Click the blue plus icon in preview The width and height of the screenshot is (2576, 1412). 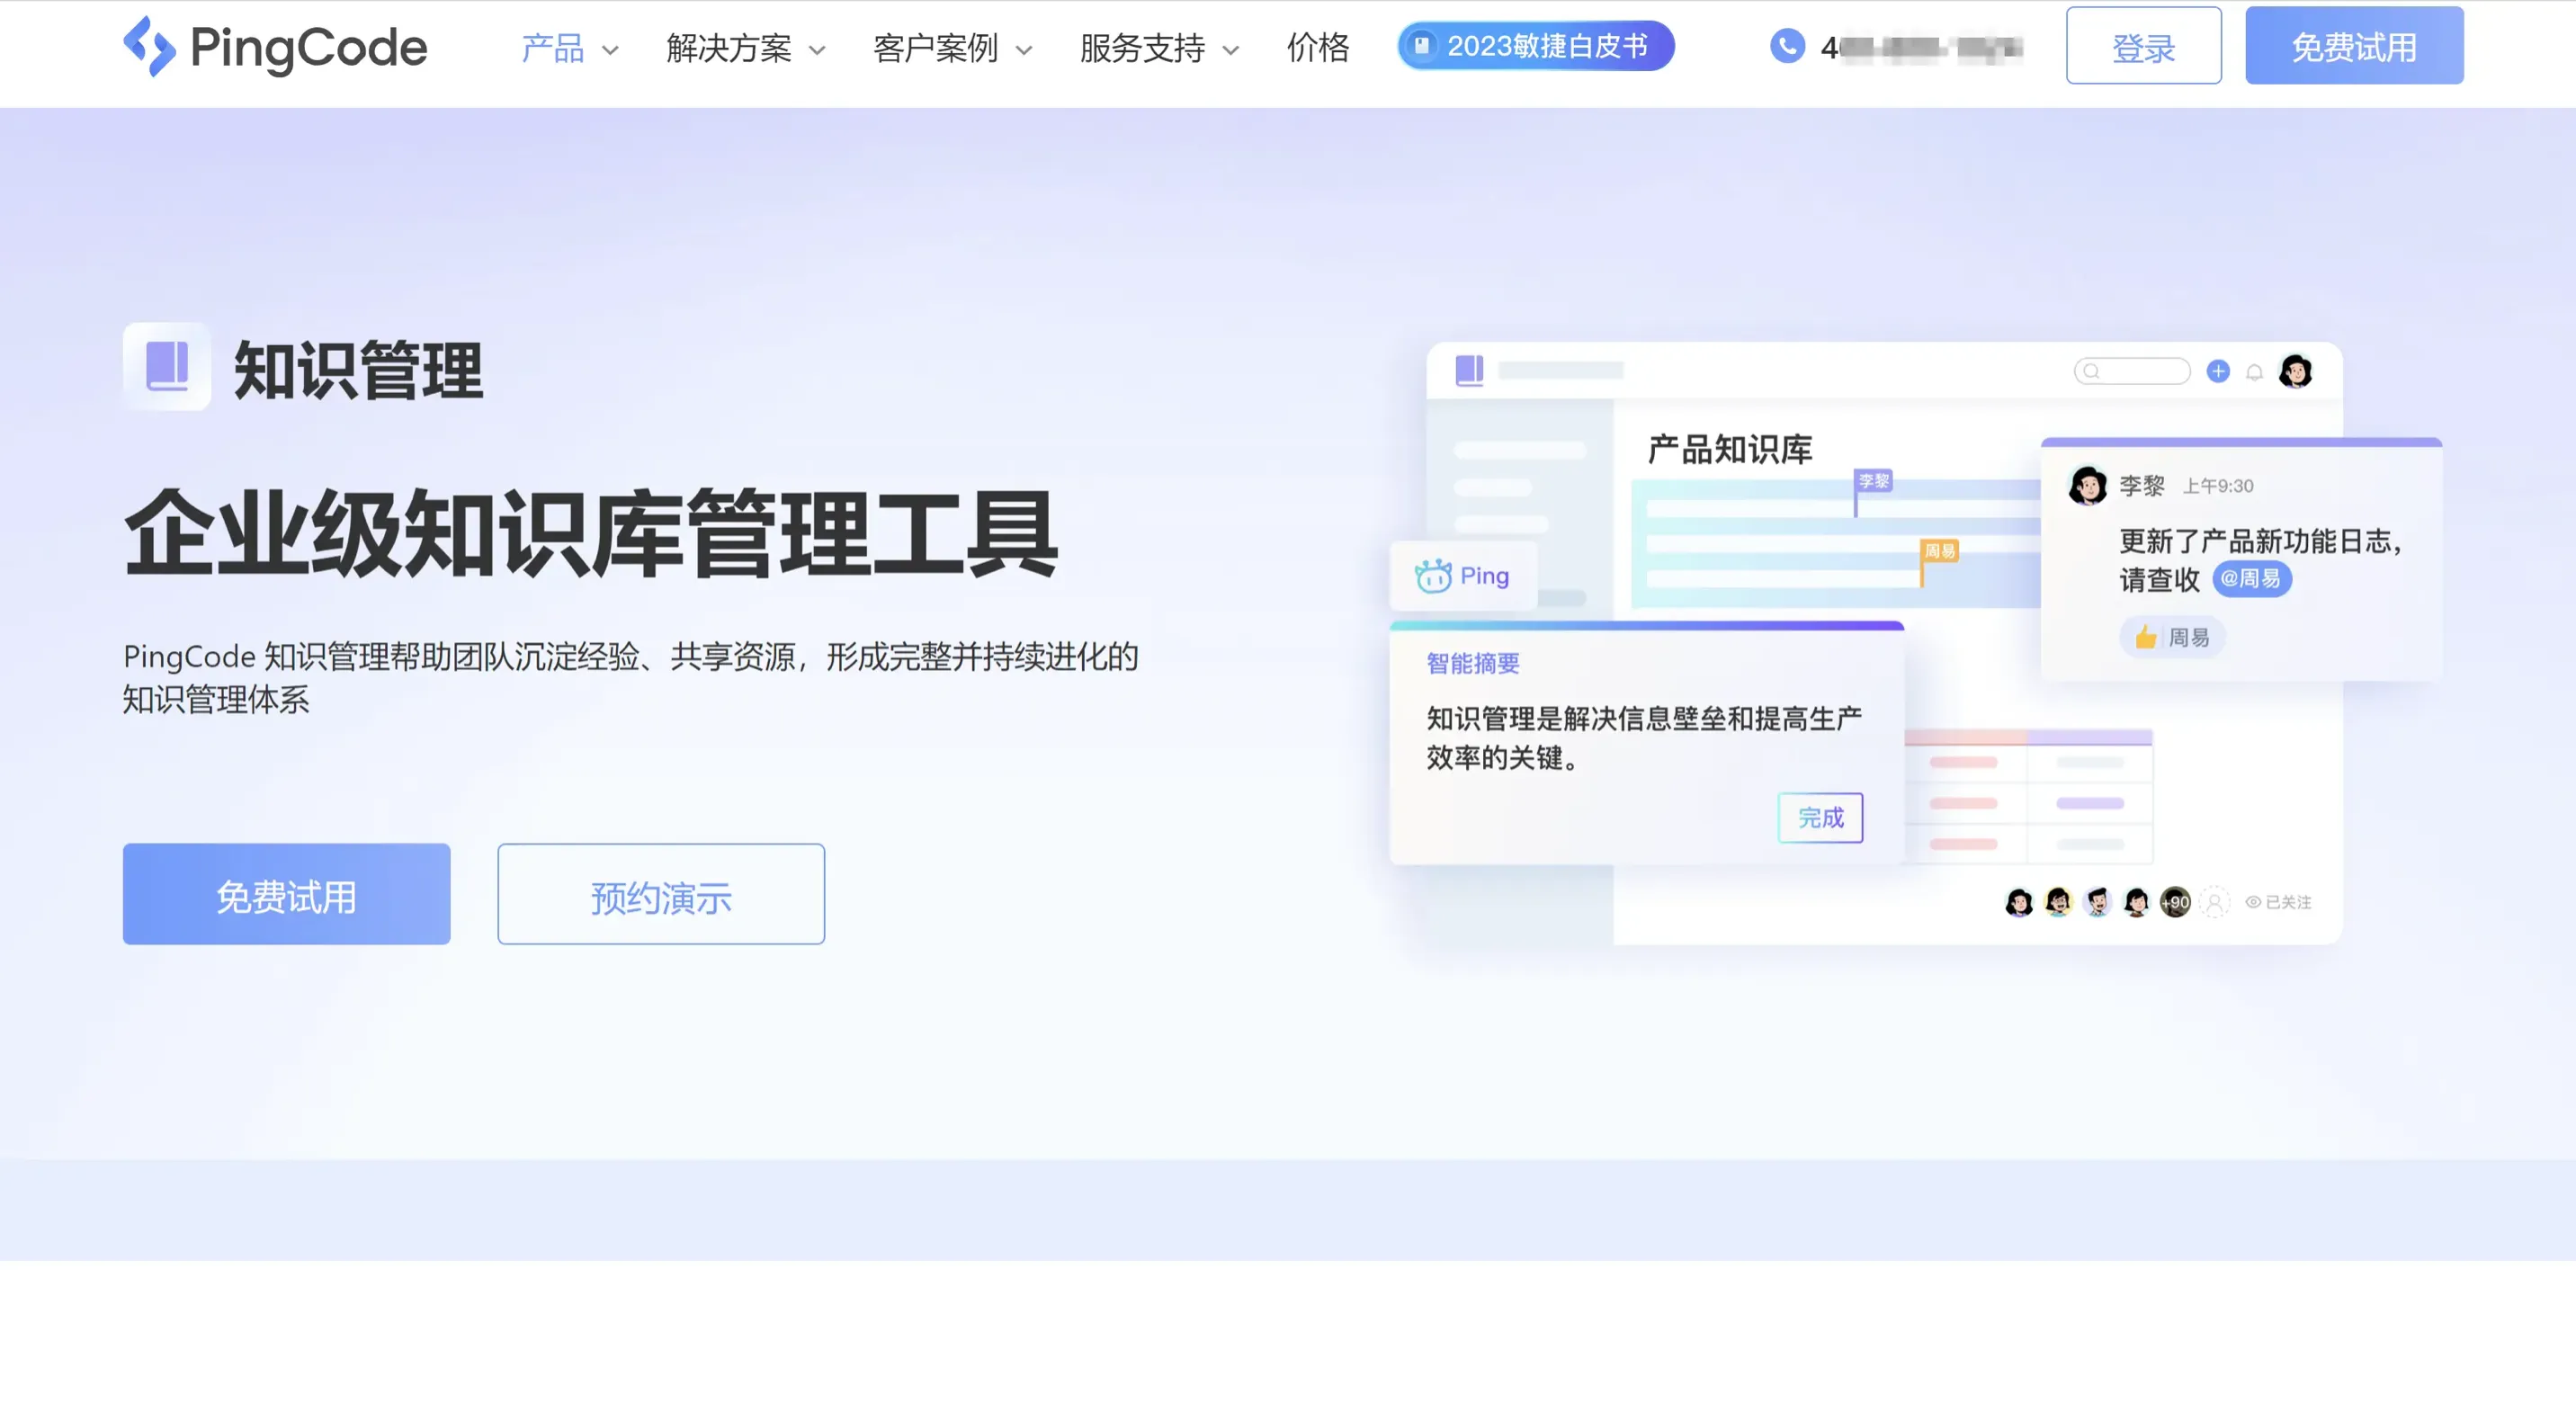(x=2218, y=371)
